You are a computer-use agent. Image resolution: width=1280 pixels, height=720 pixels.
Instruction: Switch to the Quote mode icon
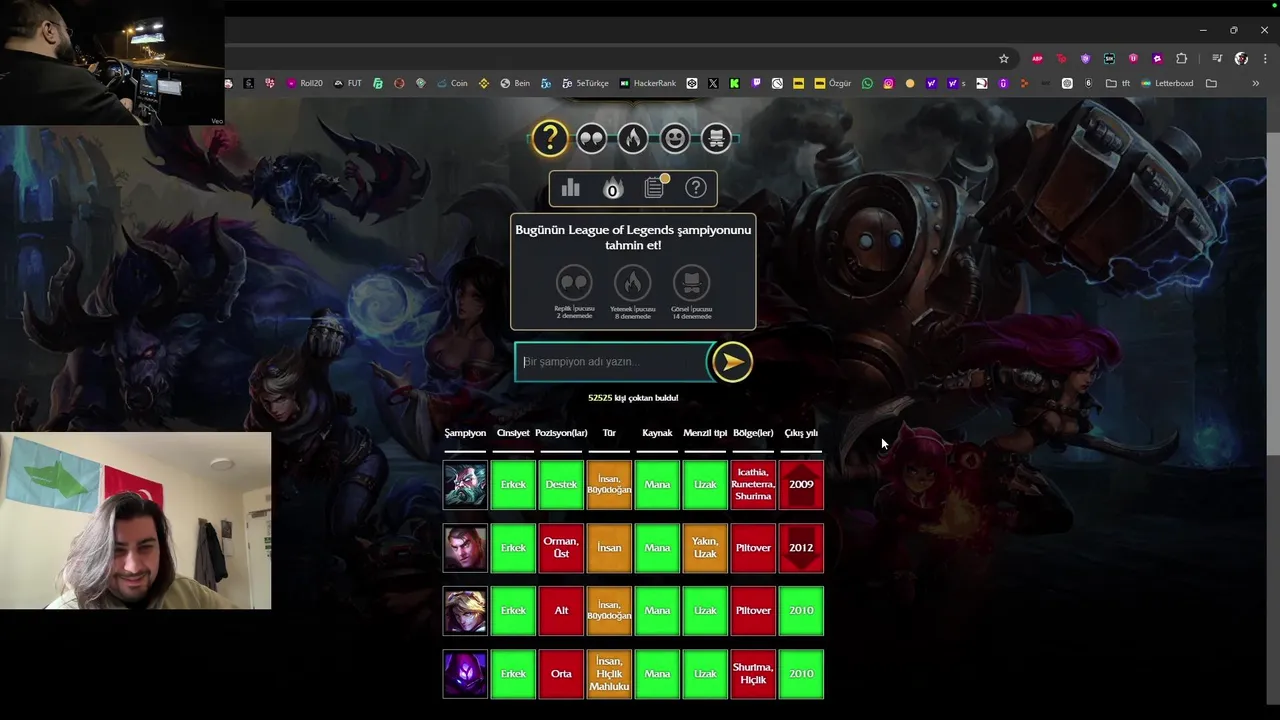click(x=591, y=138)
